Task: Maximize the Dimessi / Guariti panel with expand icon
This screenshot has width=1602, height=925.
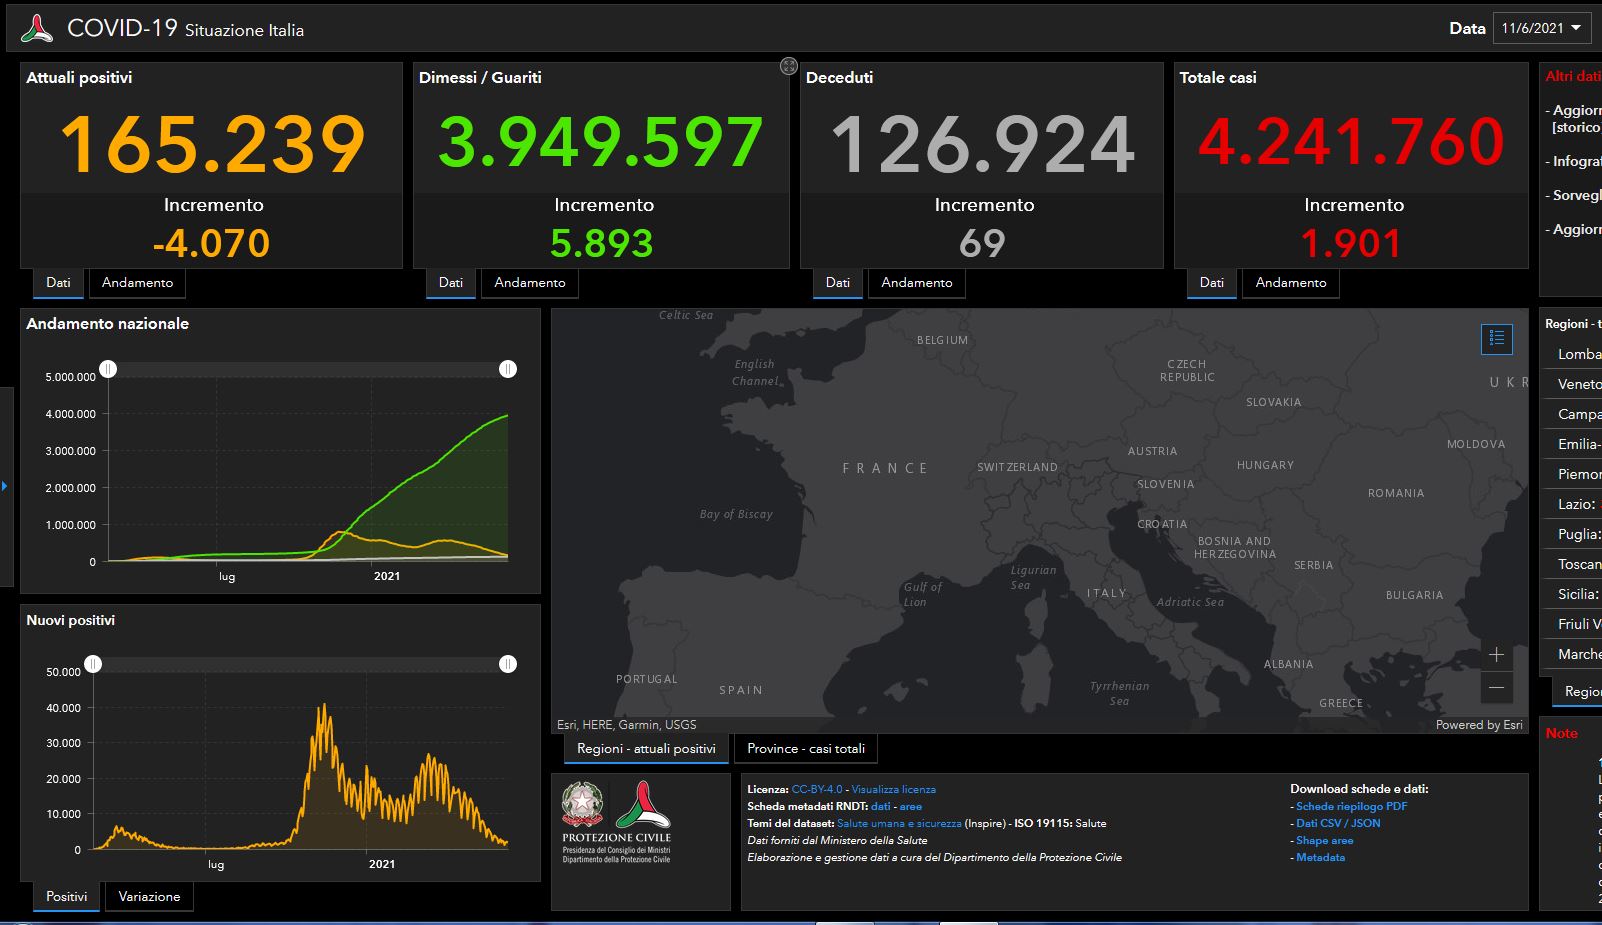Action: coord(788,66)
